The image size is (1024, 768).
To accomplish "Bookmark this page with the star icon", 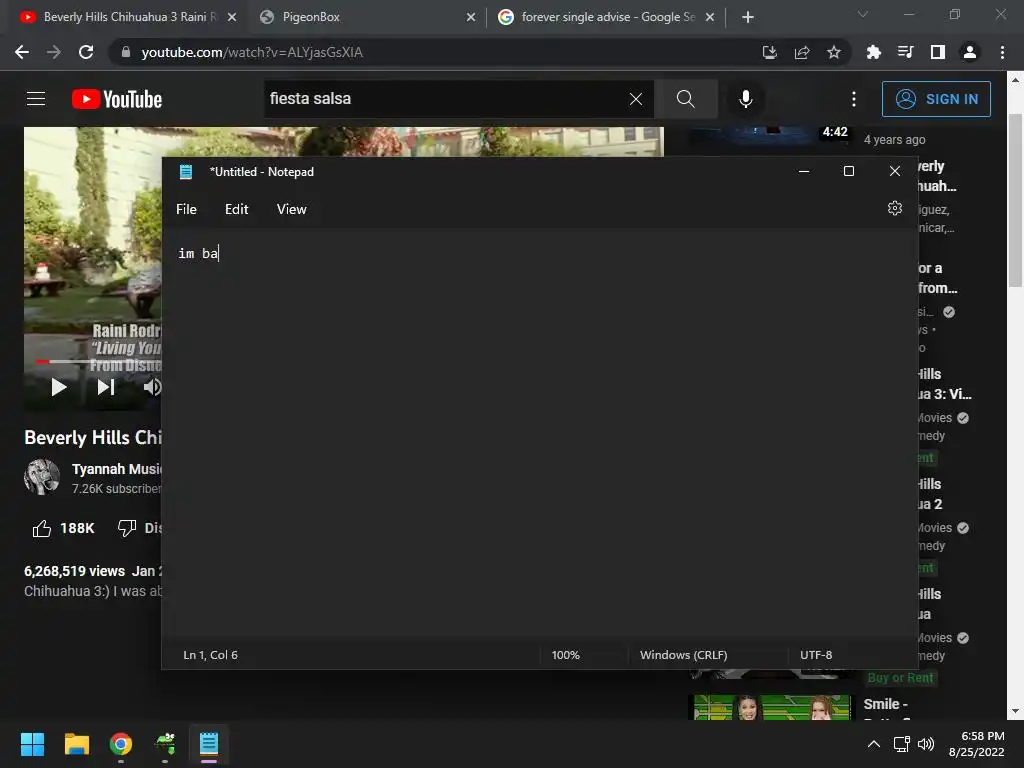I will tap(834, 52).
